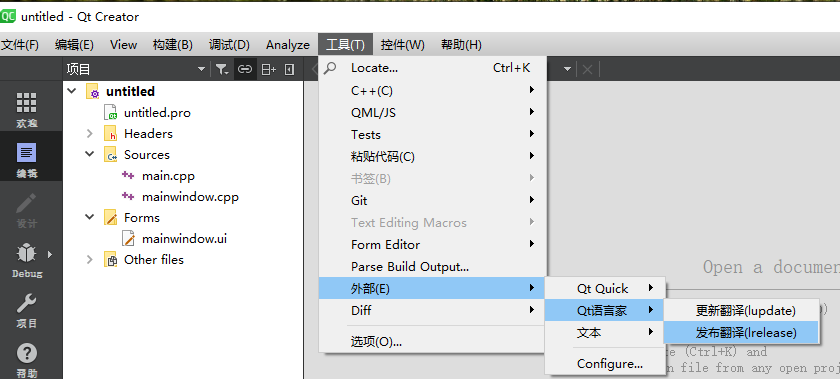Choose 选项(O)... menu entry
840x379 pixels.
[x=433, y=341]
